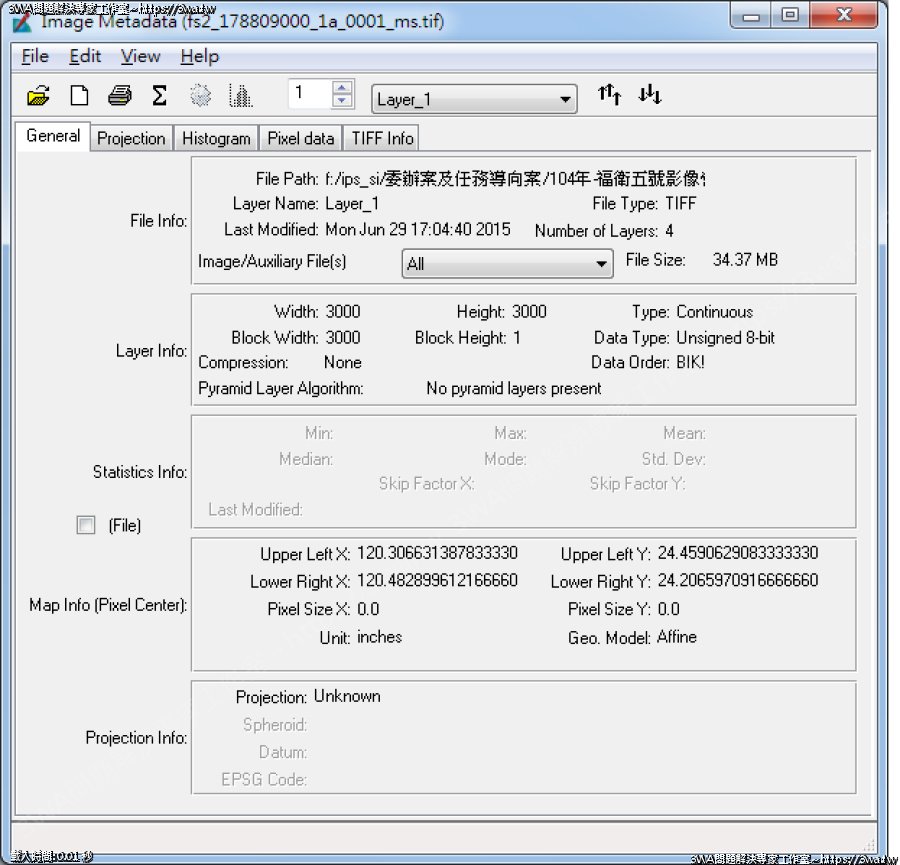This screenshot has width=900, height=865.
Task: Click the greyed-out gear icon in toolbar
Action: (x=201, y=96)
